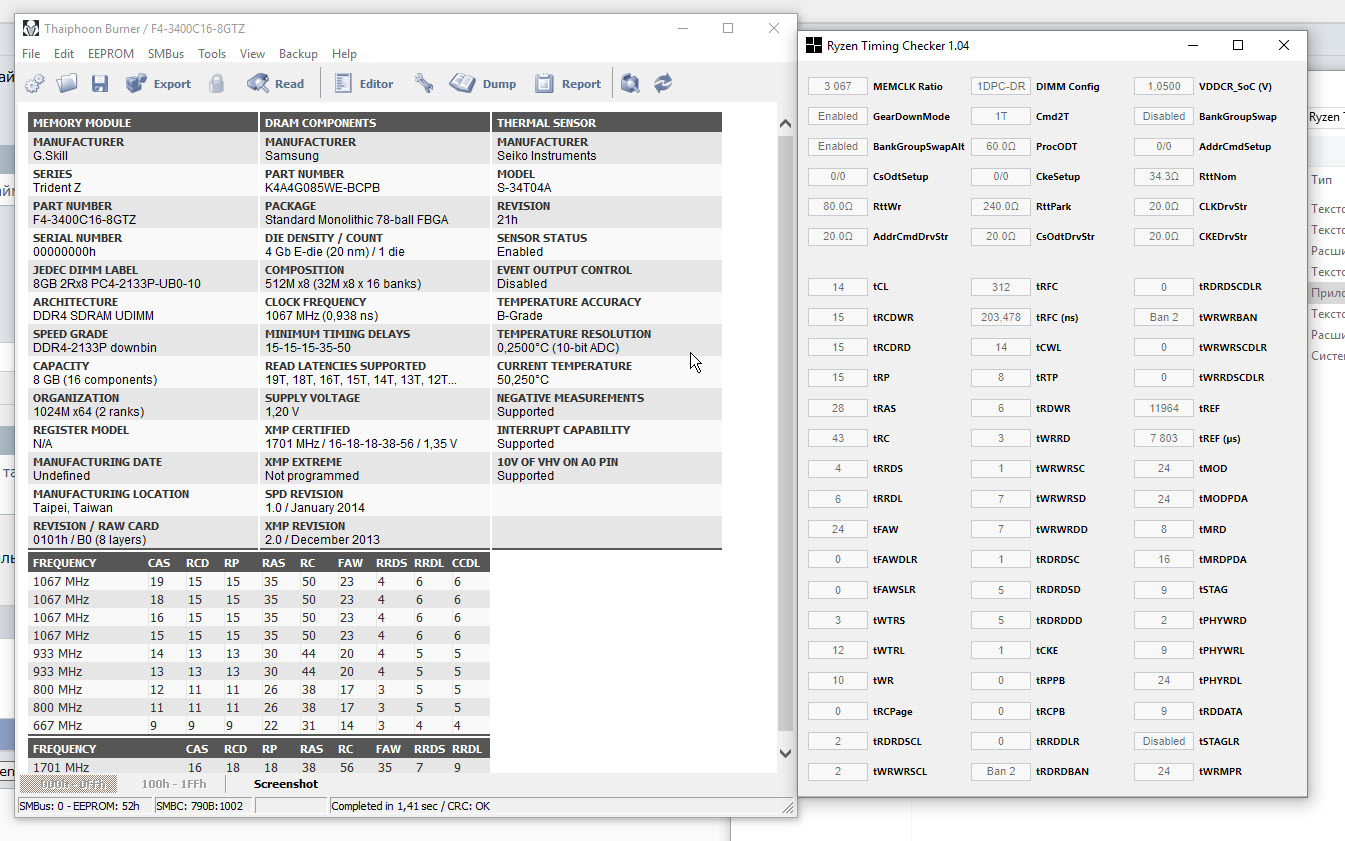Click the MEMORY MODULE section header
The image size is (1345, 841).
[x=143, y=122]
